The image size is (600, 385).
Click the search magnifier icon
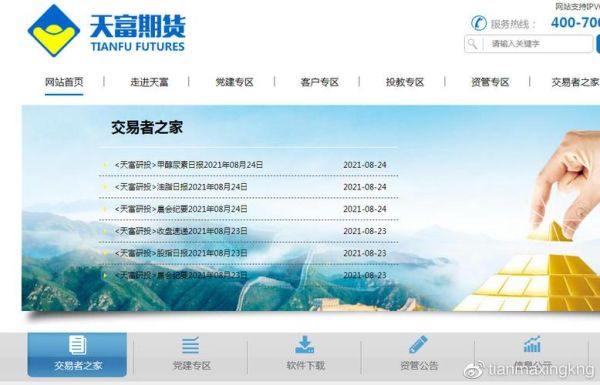pos(473,44)
